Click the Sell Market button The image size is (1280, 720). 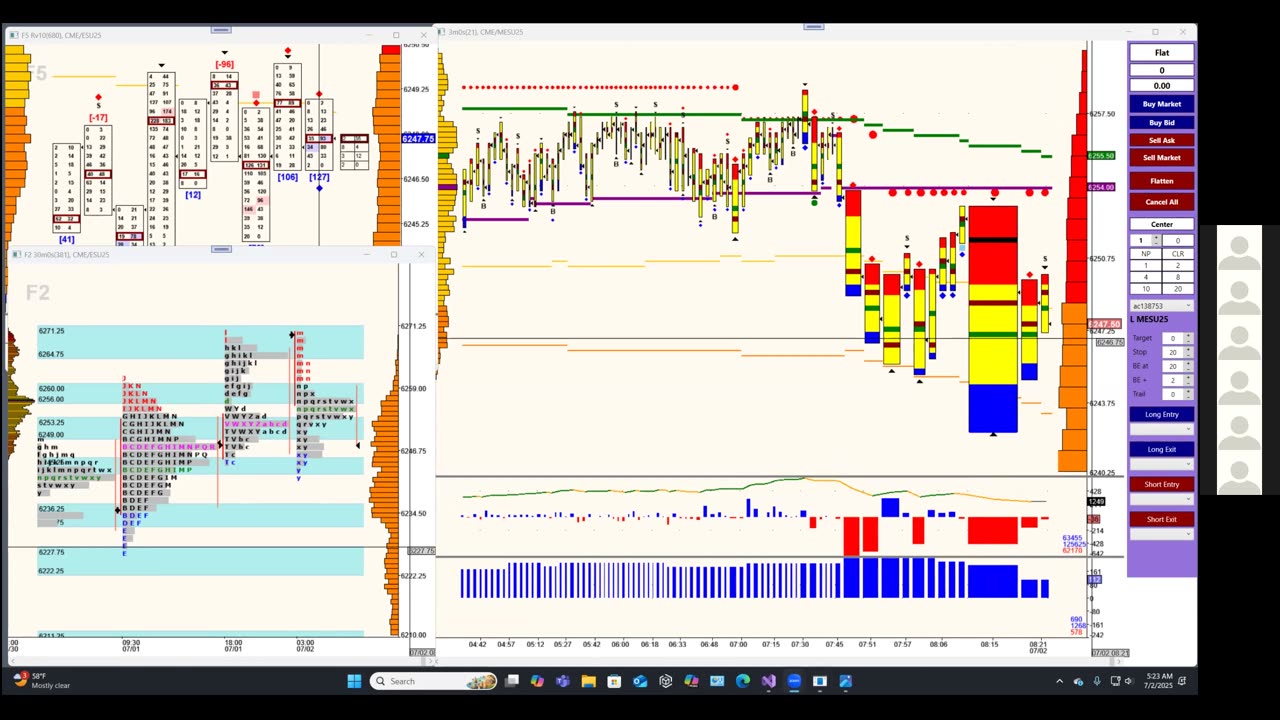point(1162,157)
